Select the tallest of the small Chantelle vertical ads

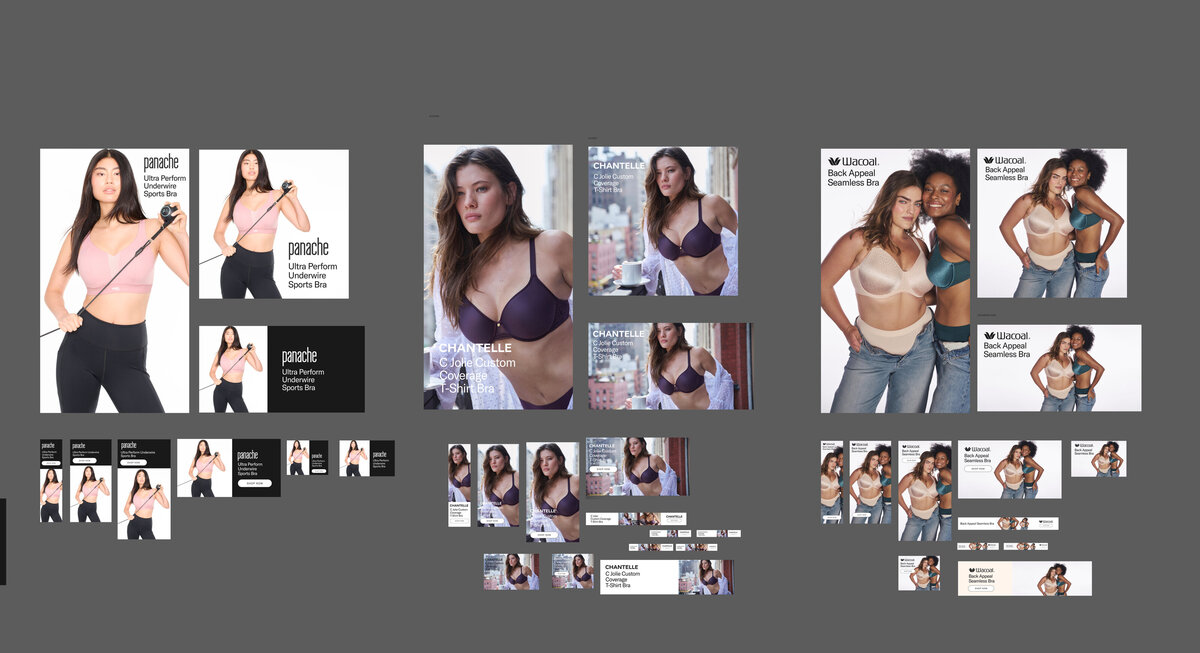(553, 492)
